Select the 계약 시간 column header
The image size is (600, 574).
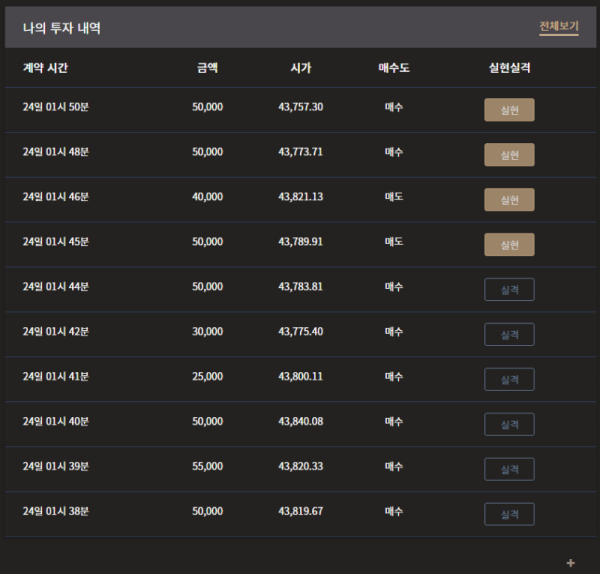tap(45, 68)
